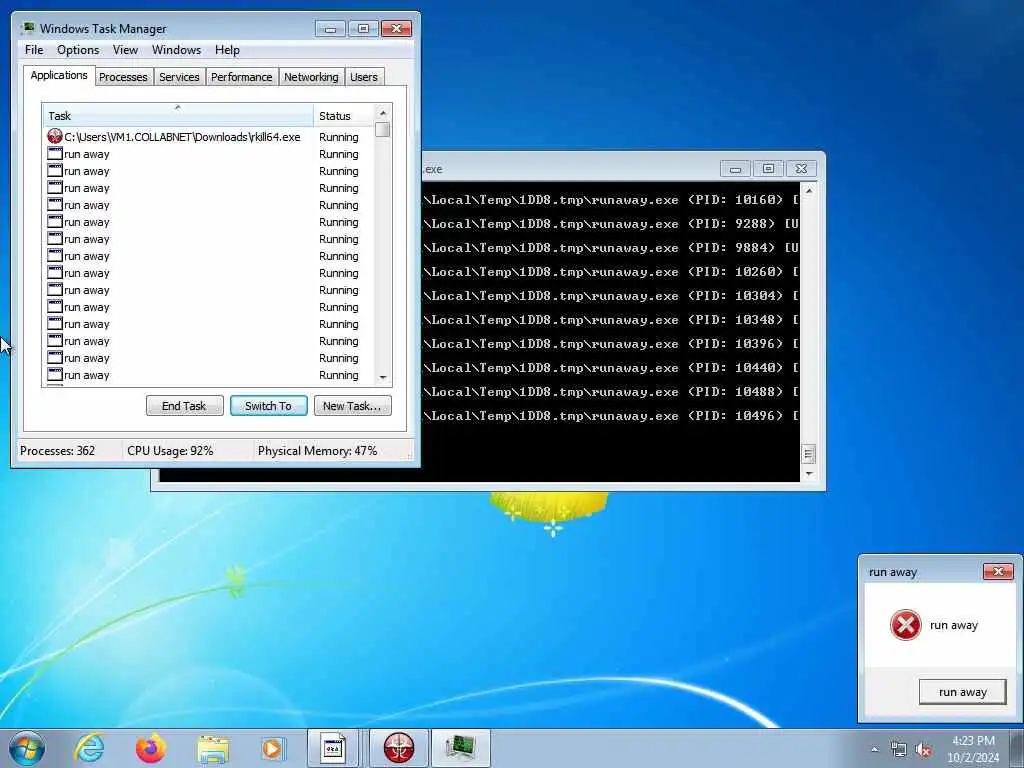Open the Start menu orb
Image resolution: width=1024 pixels, height=768 pixels.
click(26, 748)
